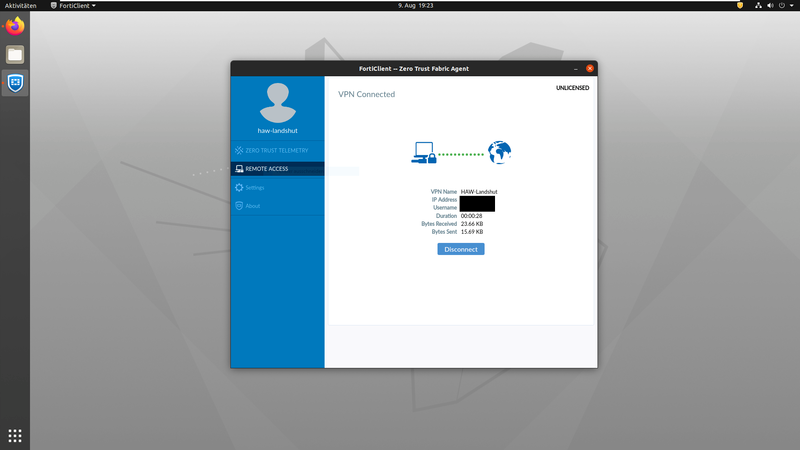Open the About sidebar entry
This screenshot has width=800, height=450.
point(252,206)
